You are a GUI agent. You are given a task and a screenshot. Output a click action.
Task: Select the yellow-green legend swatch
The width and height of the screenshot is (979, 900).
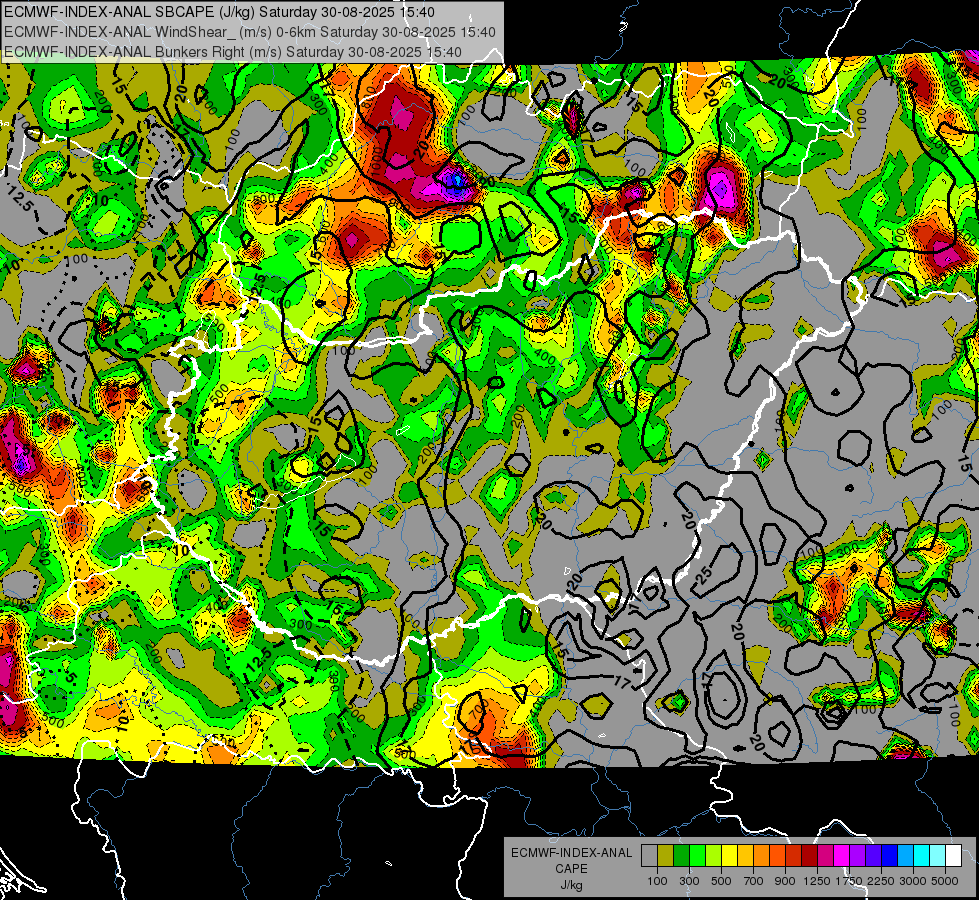point(713,856)
